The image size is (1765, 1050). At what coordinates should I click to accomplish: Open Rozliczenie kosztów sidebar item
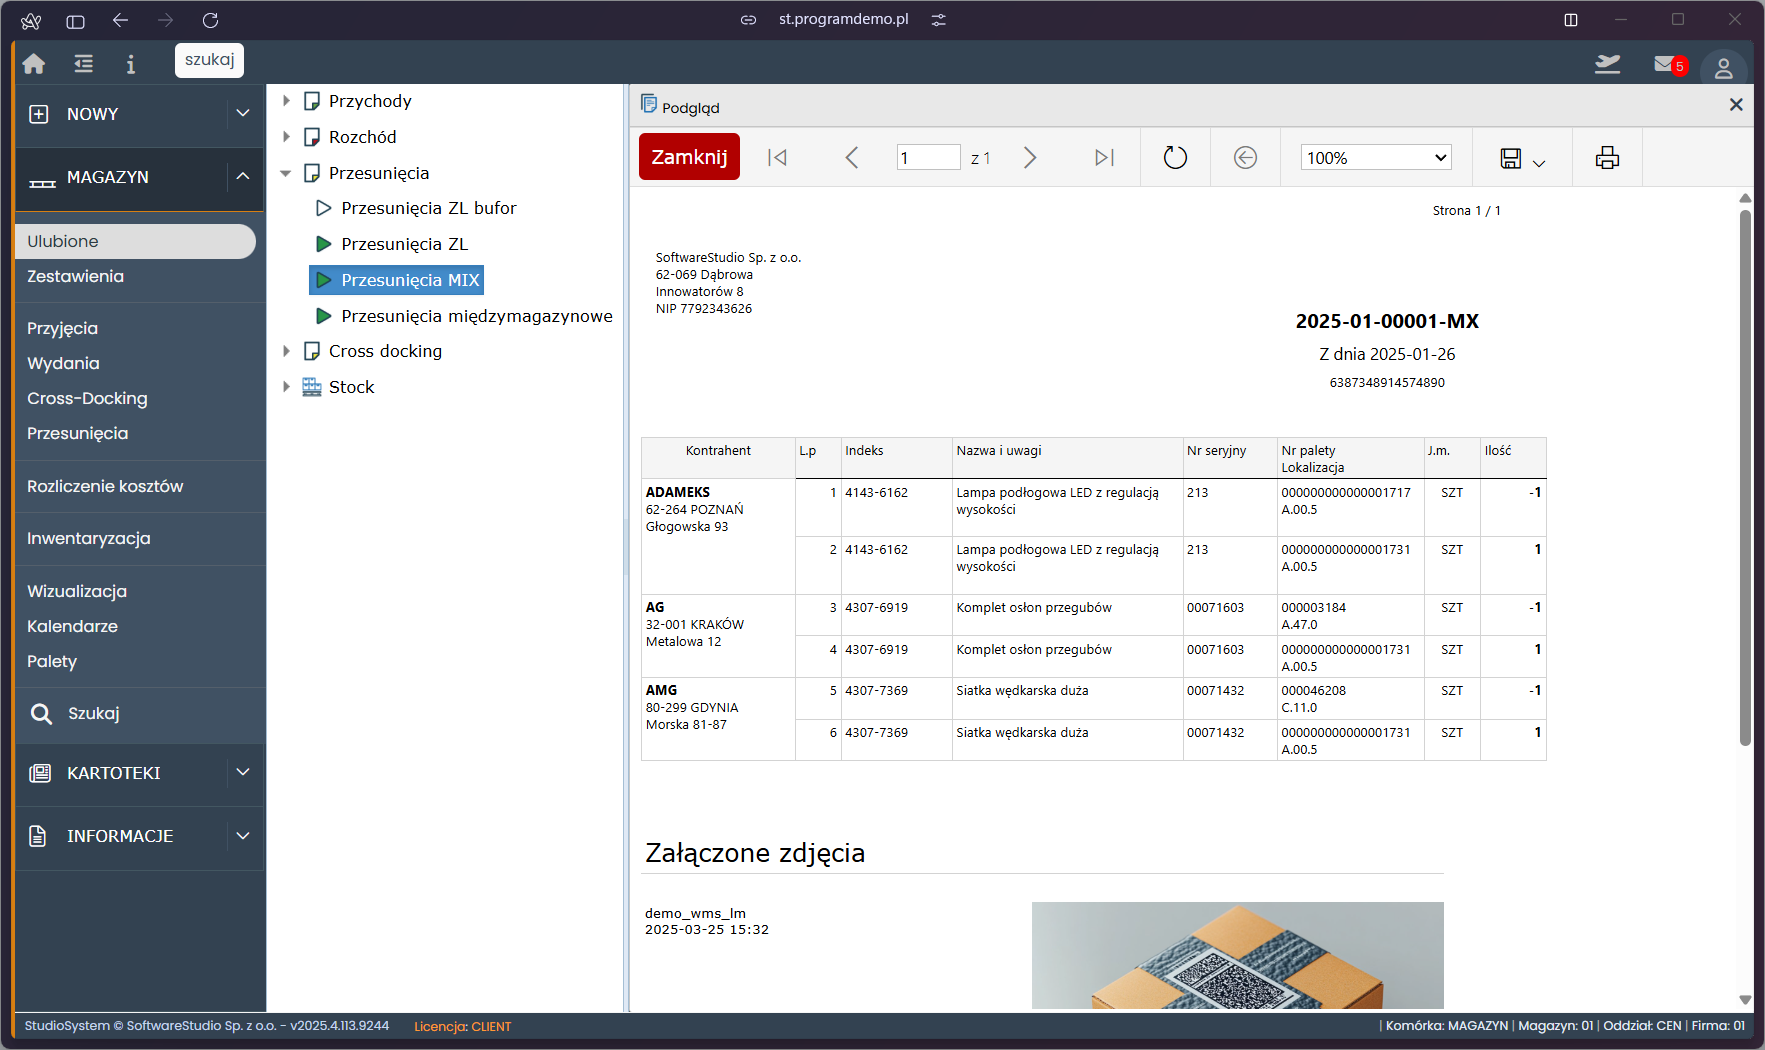105,486
